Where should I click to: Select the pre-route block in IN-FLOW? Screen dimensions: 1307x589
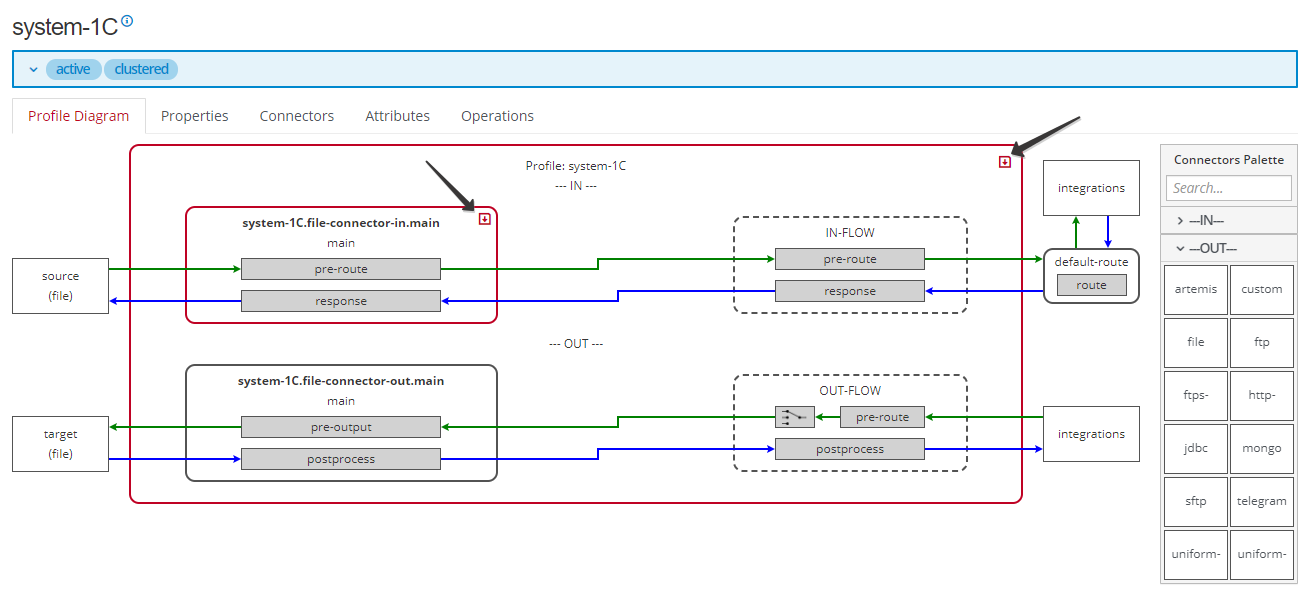coord(849,258)
